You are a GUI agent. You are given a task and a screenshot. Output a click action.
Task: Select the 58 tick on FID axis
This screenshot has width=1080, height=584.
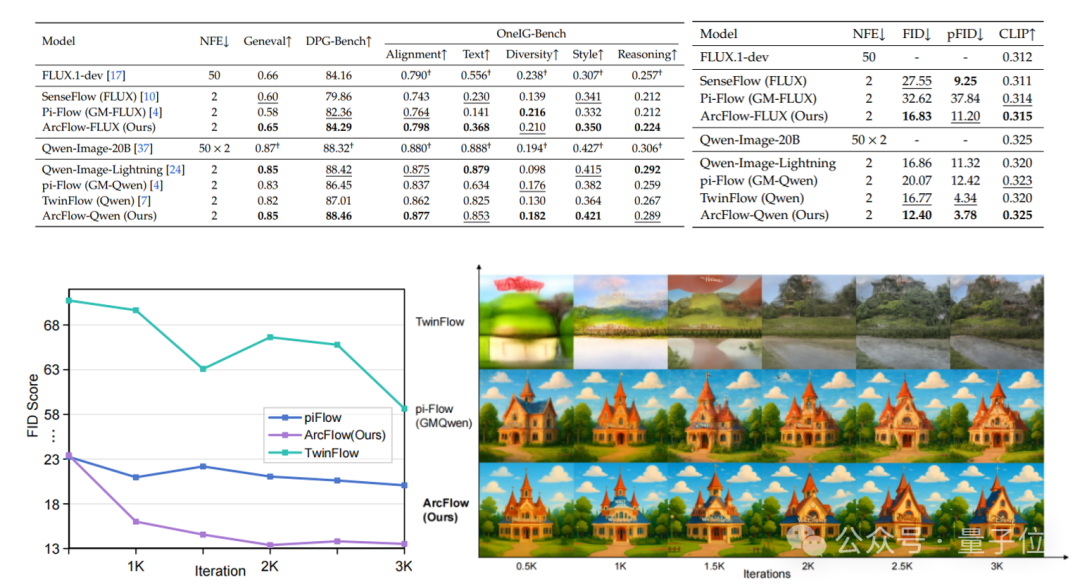click(x=52, y=415)
